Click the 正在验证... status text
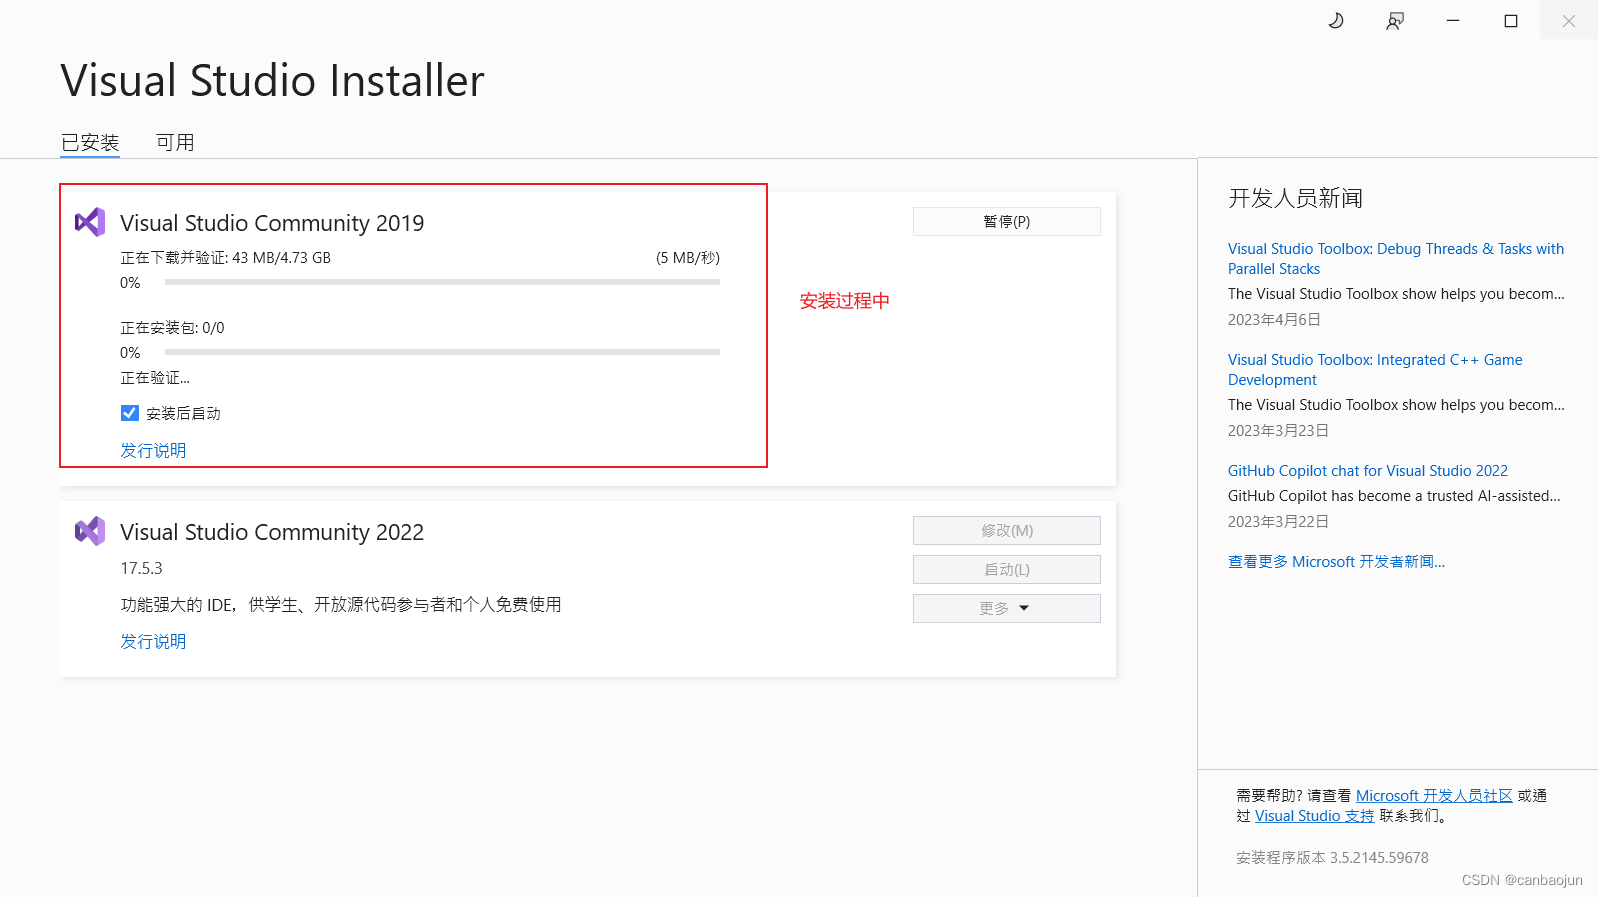Viewport: 1598px width, 897px height. point(155,377)
